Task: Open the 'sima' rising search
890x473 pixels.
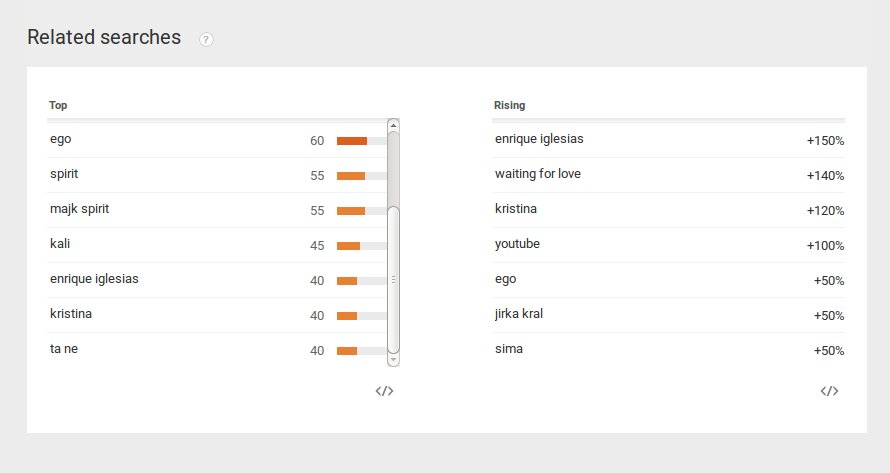Action: [x=508, y=349]
